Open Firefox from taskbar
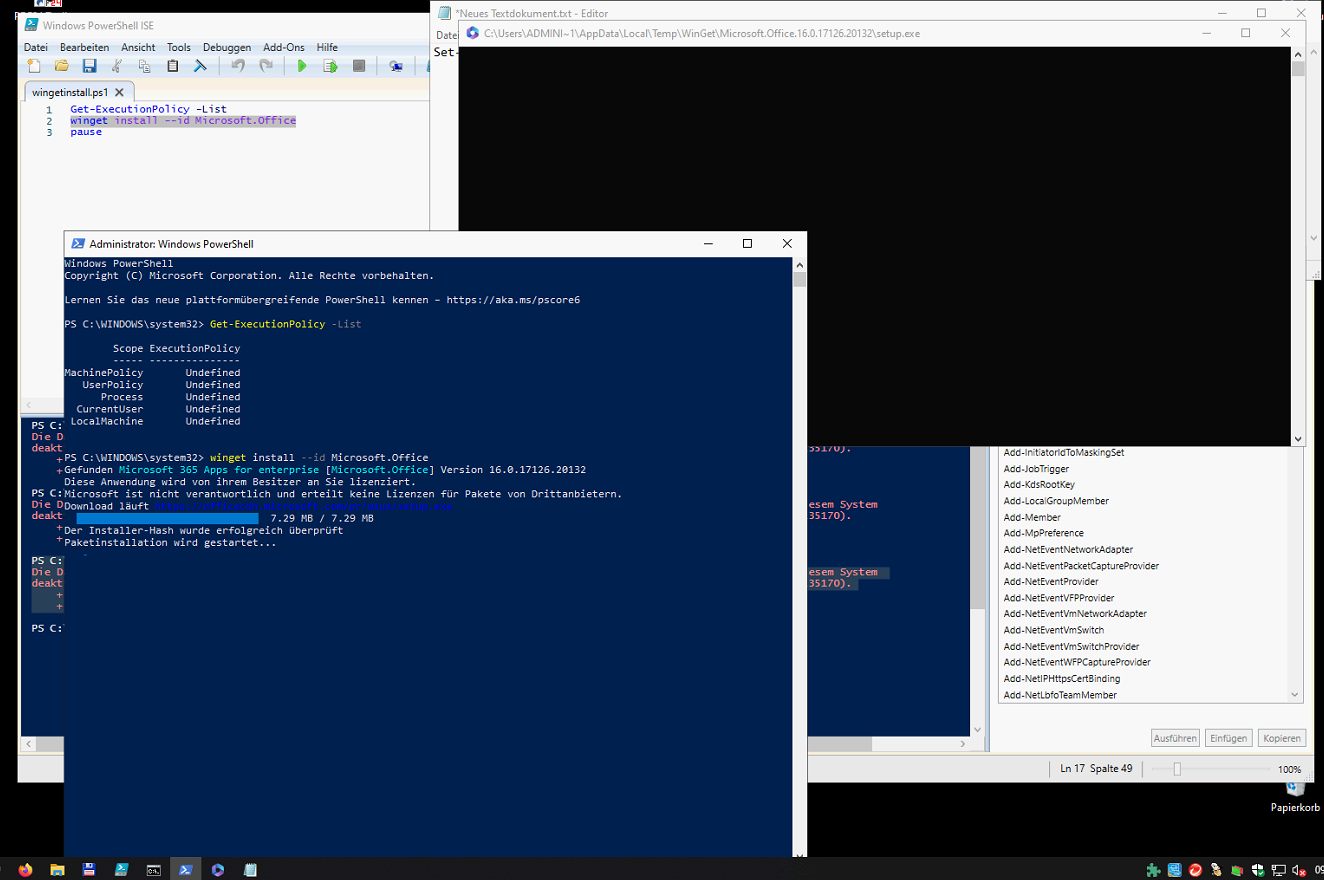Image resolution: width=1324 pixels, height=880 pixels. [25, 869]
